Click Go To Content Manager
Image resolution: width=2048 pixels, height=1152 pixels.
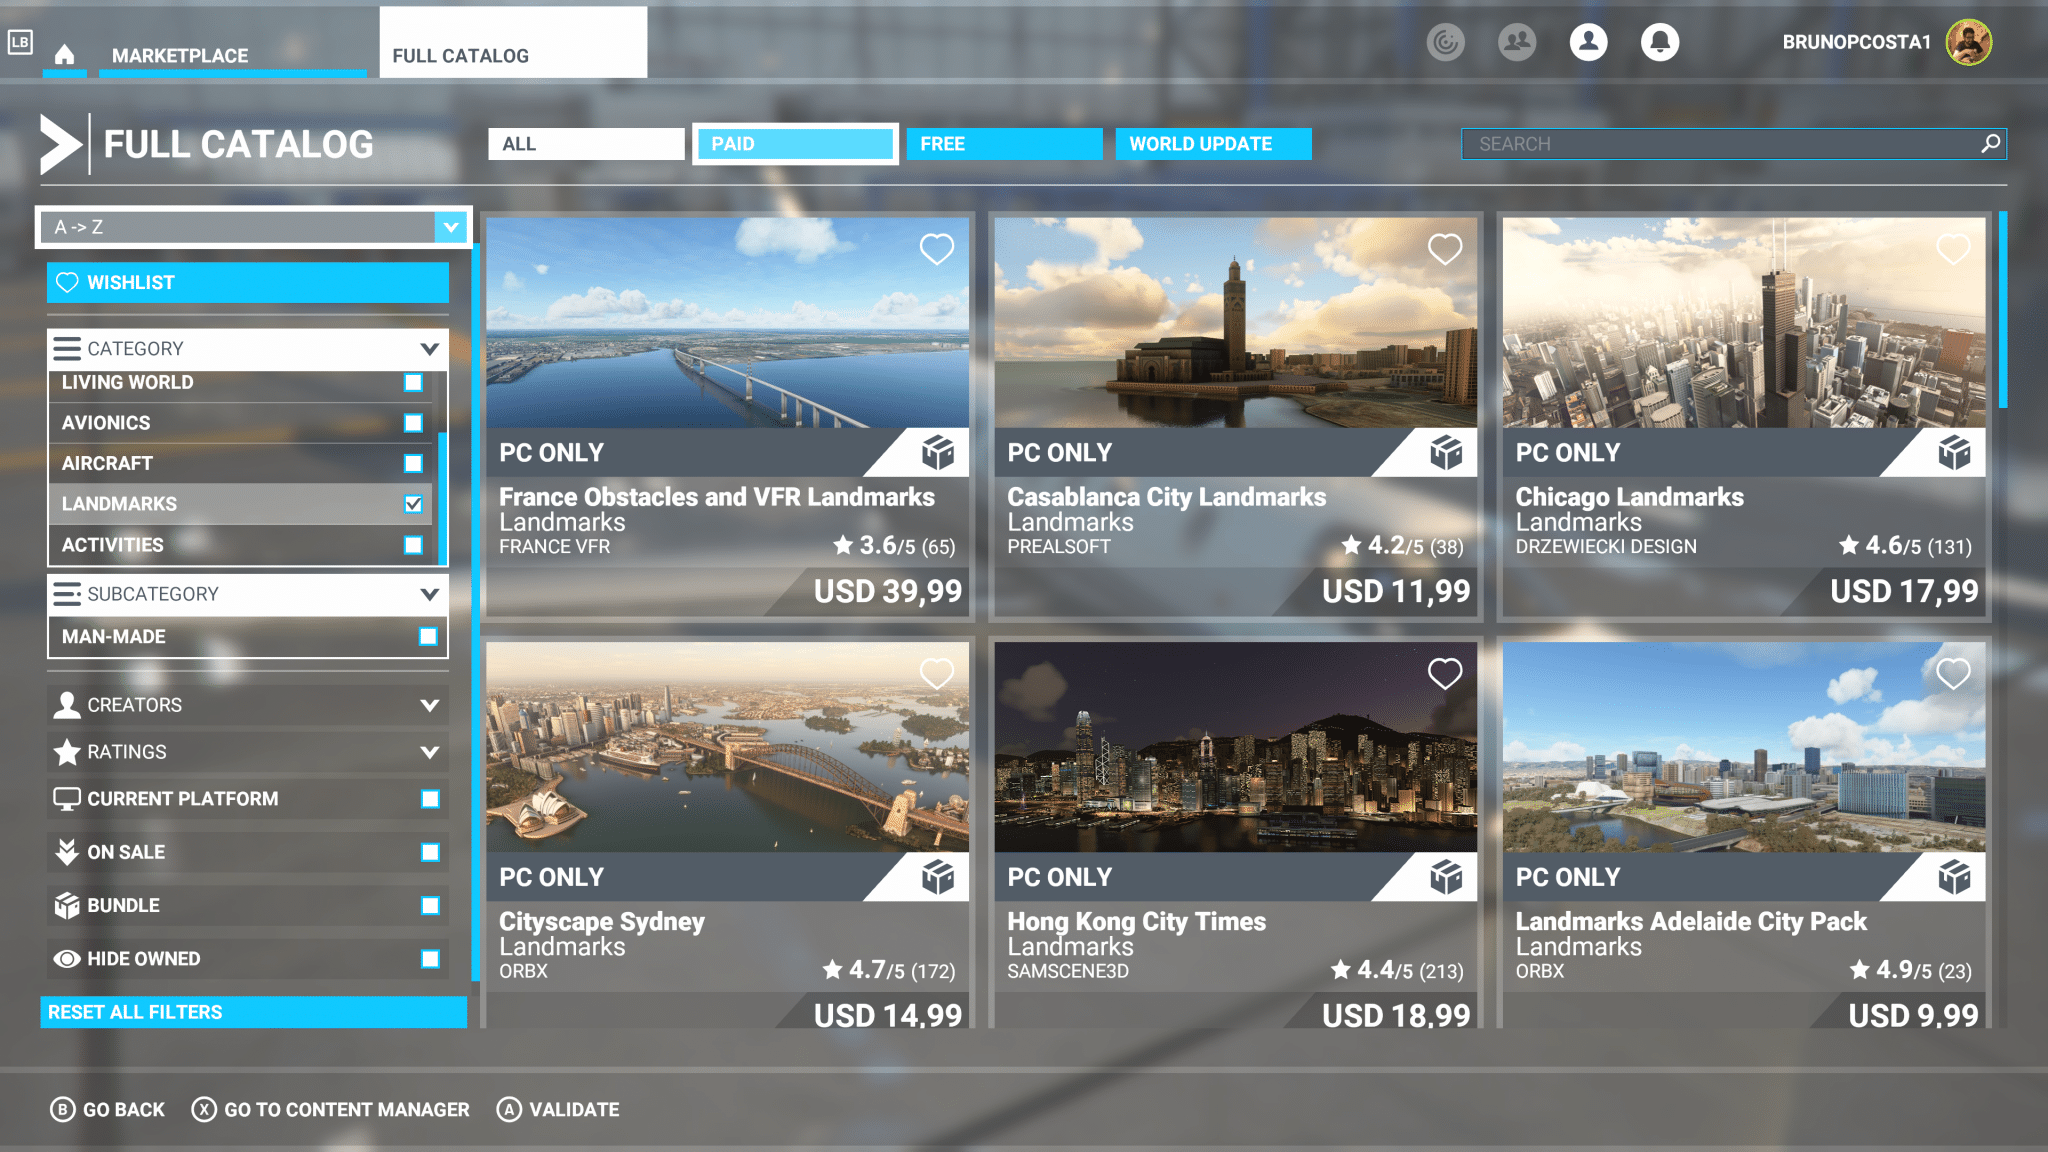tap(331, 1109)
